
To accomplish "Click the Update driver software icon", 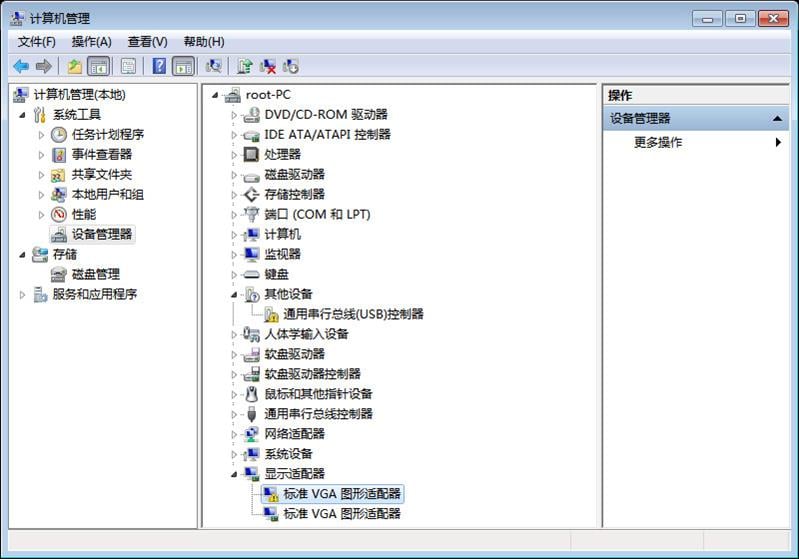I will point(245,66).
